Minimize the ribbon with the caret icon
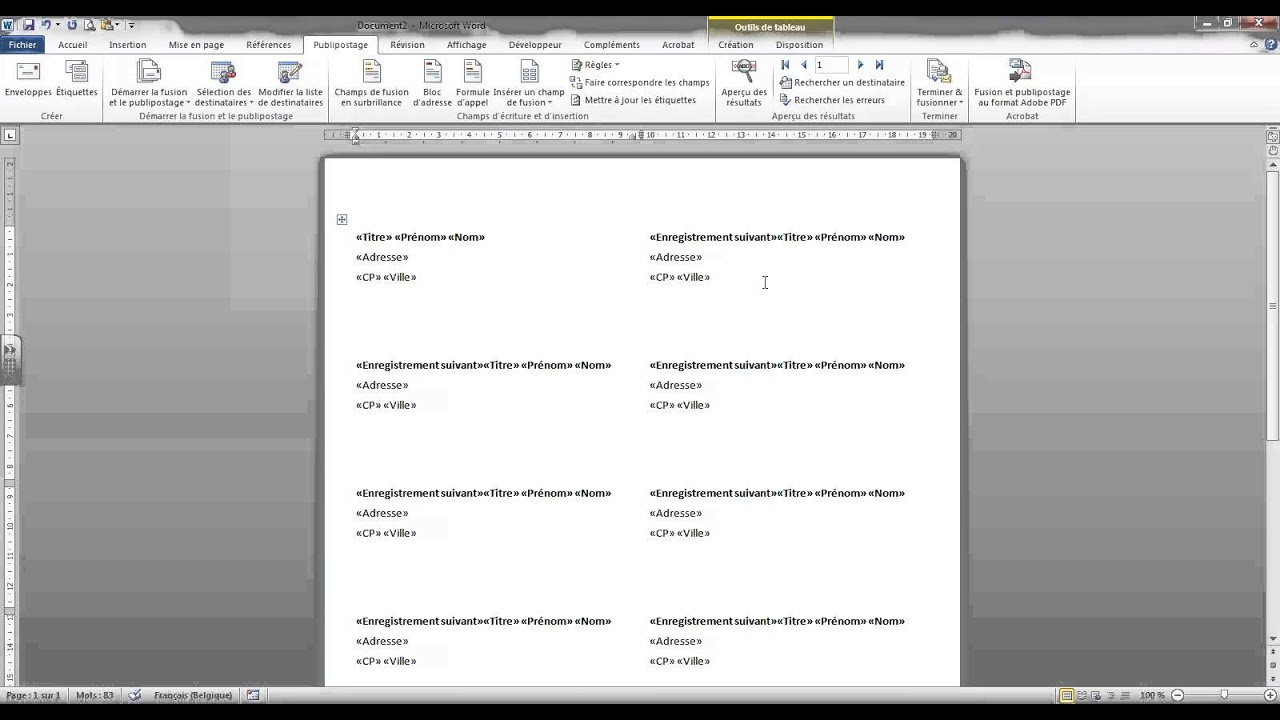 (x=1254, y=45)
